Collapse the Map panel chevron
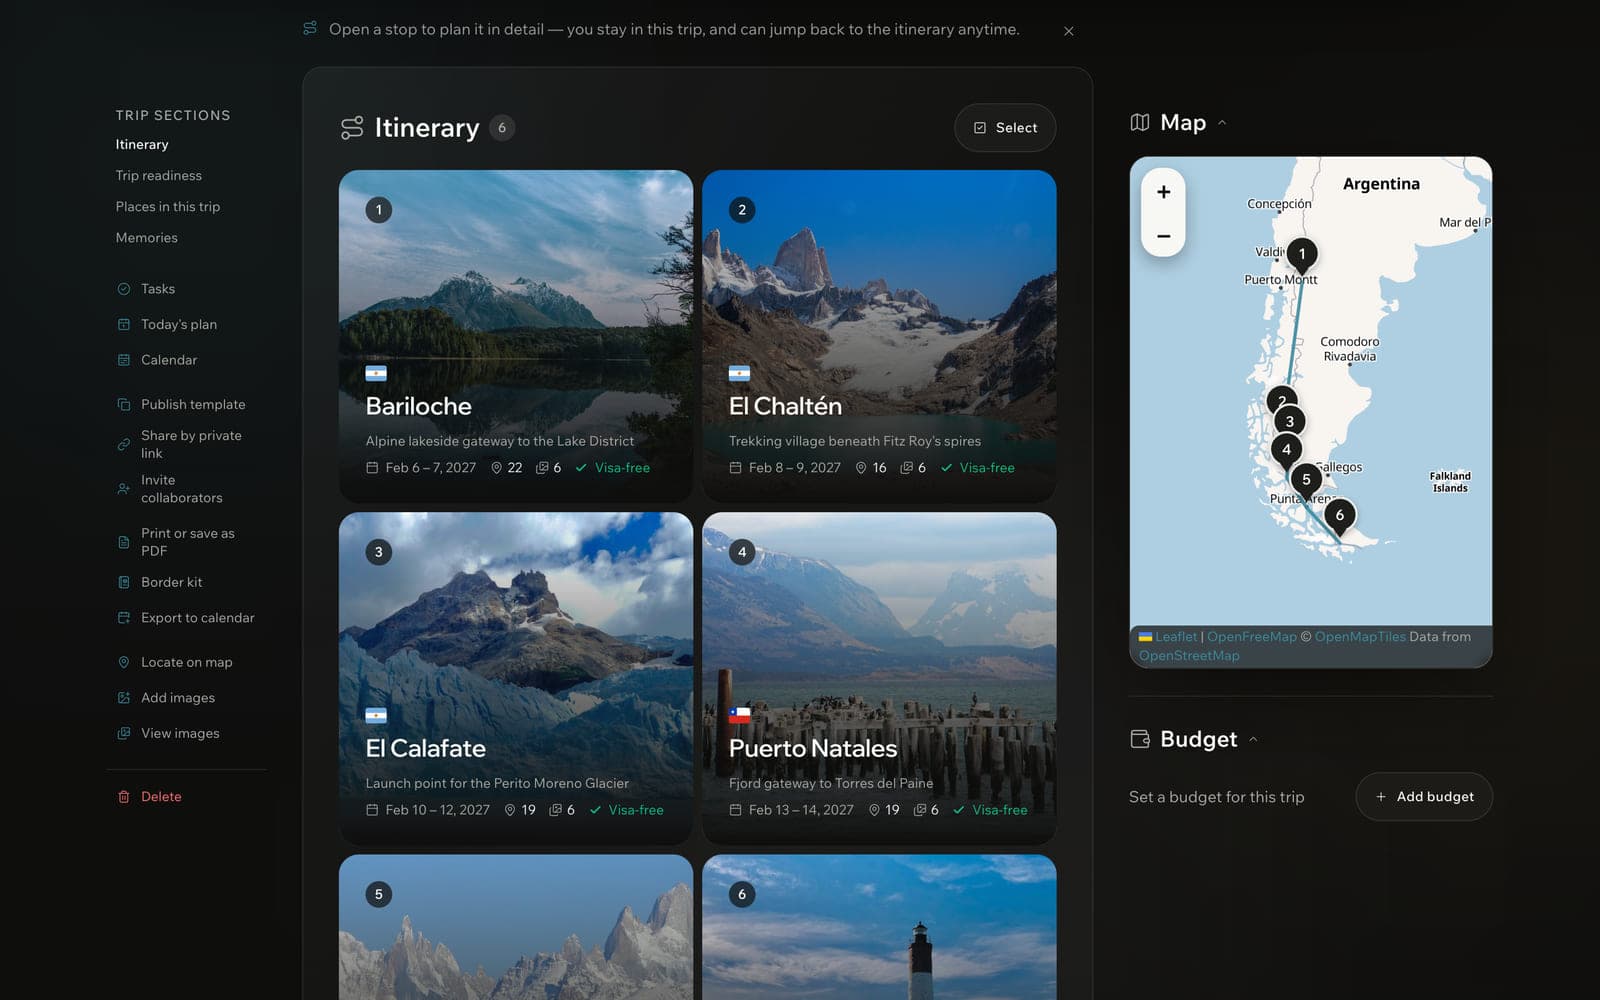Screen dimensions: 1600x1000 pyautogui.click(x=1222, y=123)
